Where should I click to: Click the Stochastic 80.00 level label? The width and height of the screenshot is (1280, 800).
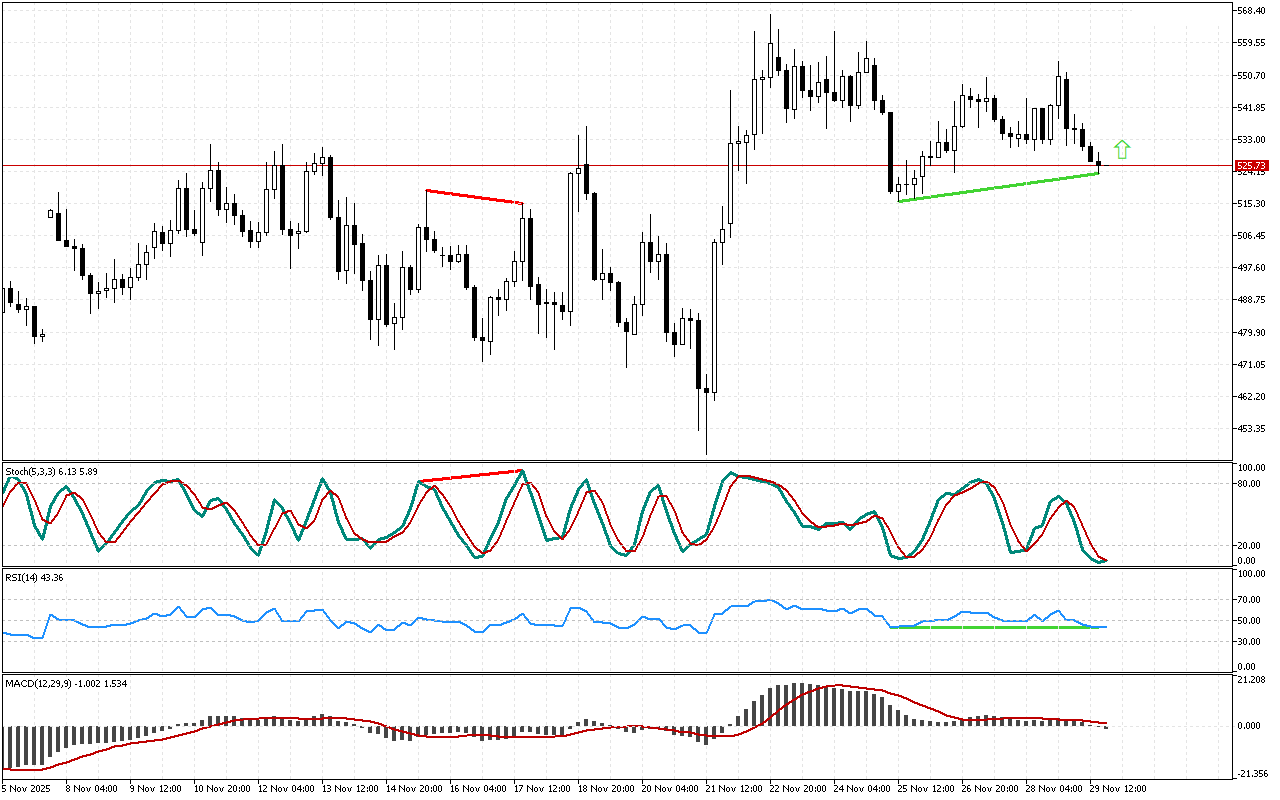[x=1250, y=484]
